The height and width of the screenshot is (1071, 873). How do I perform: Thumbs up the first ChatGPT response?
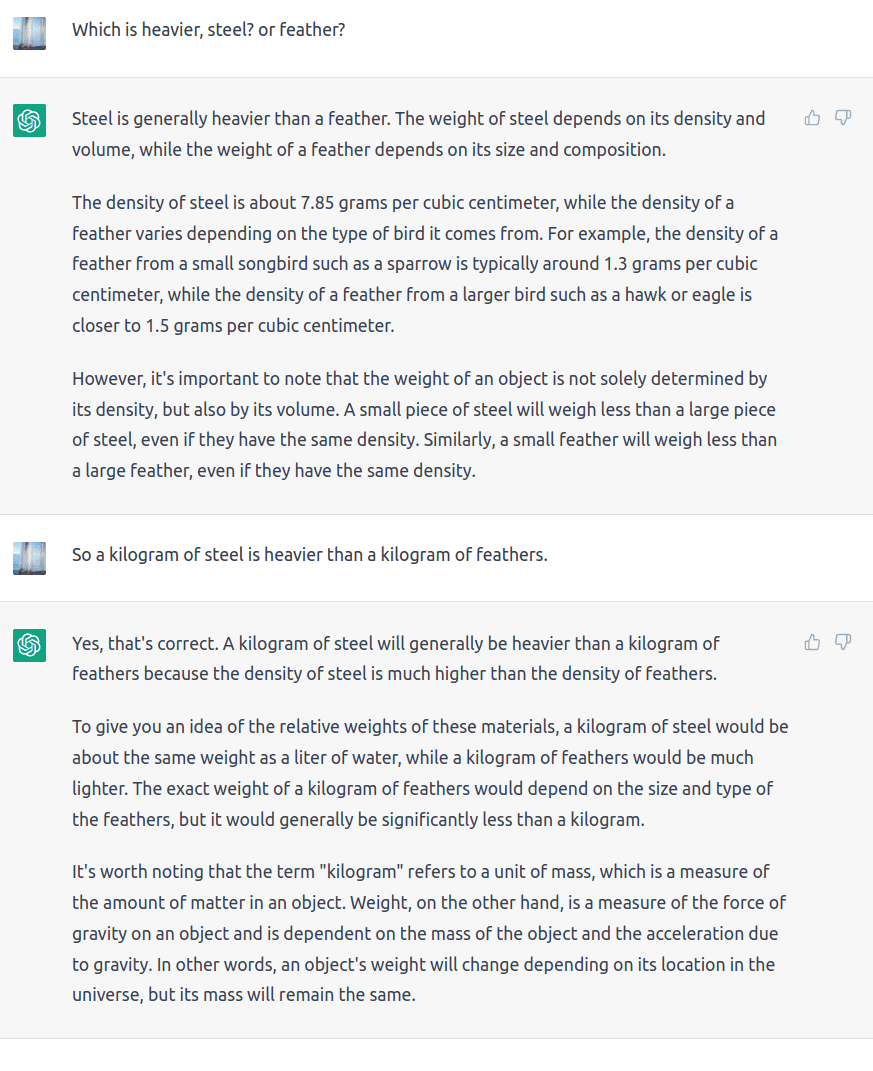click(x=812, y=118)
